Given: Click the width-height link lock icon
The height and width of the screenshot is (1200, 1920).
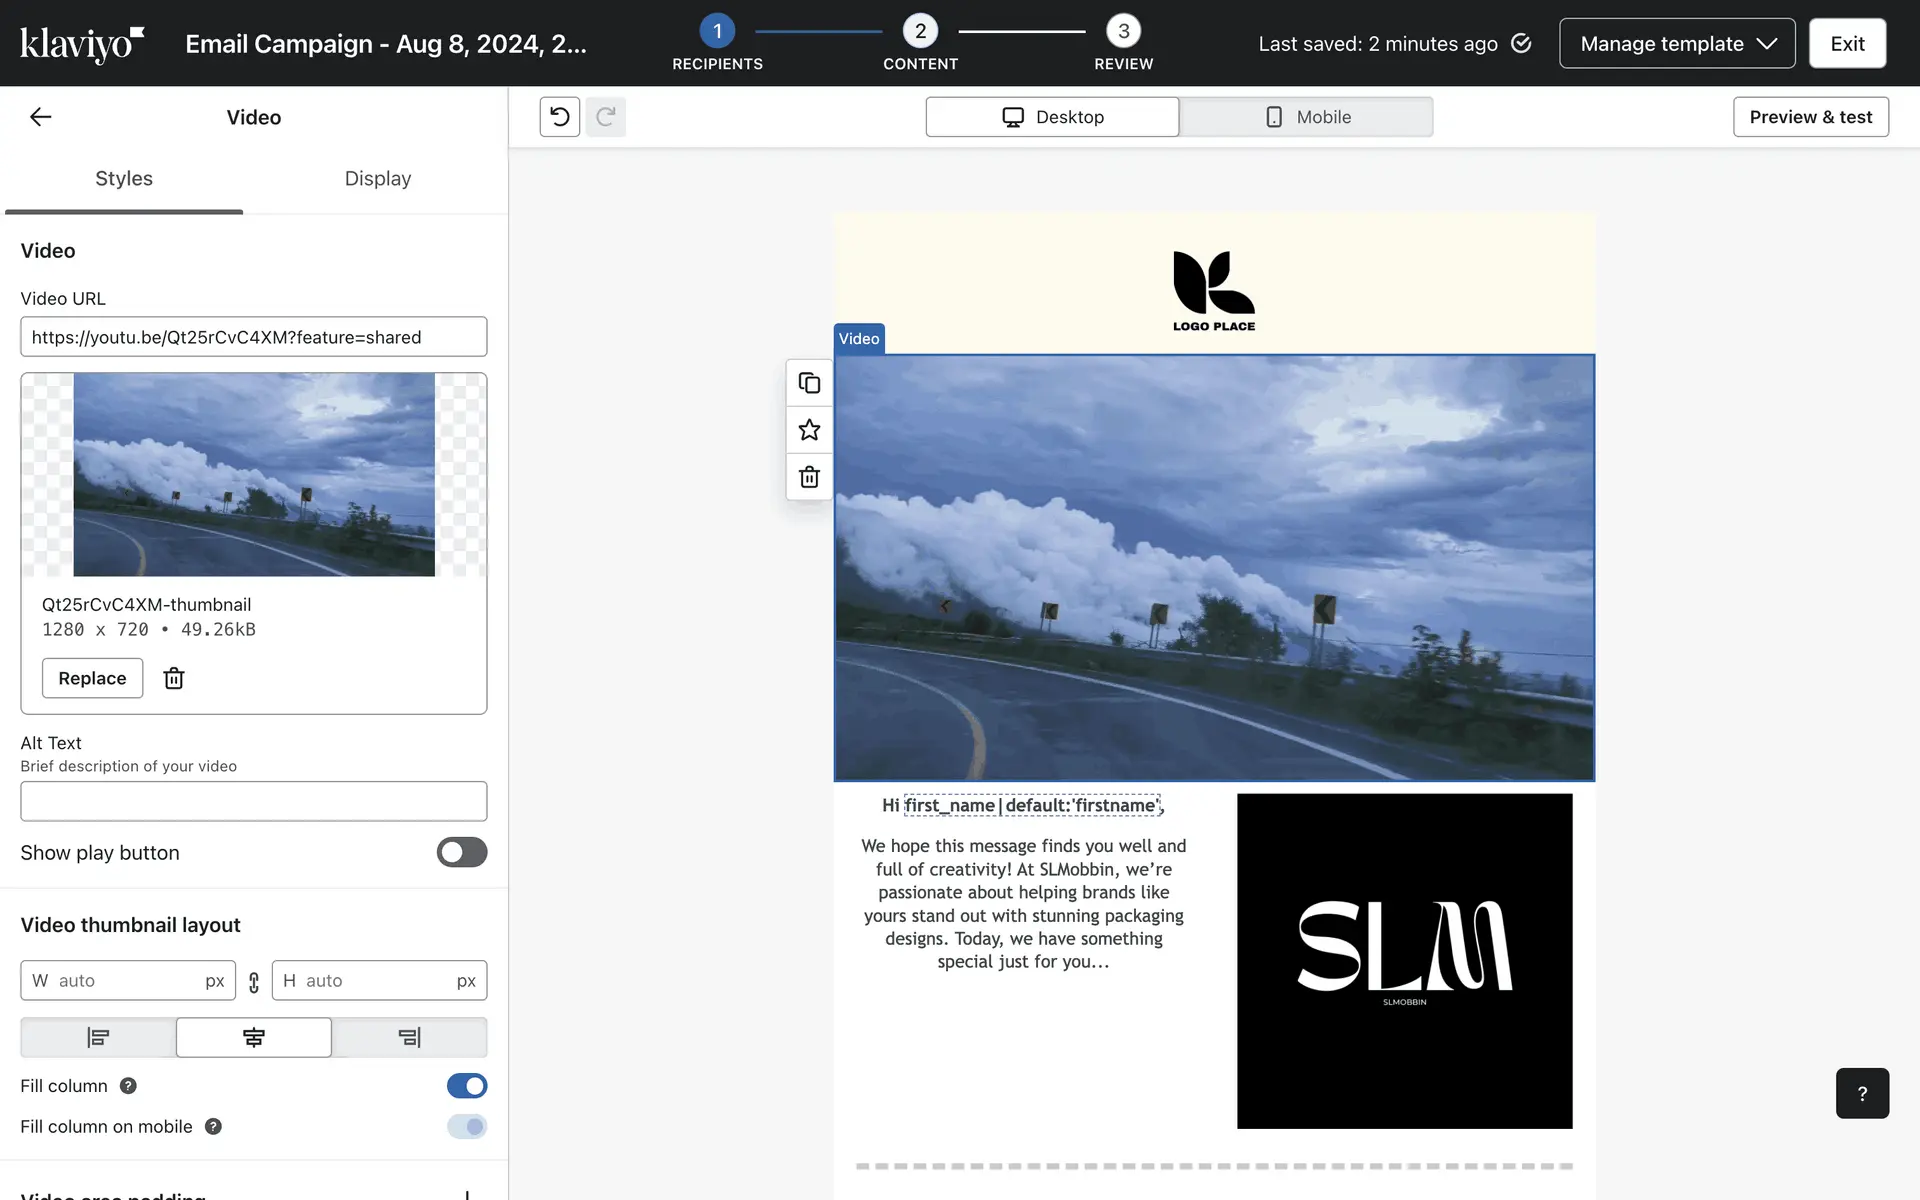Looking at the screenshot, I should tap(254, 982).
